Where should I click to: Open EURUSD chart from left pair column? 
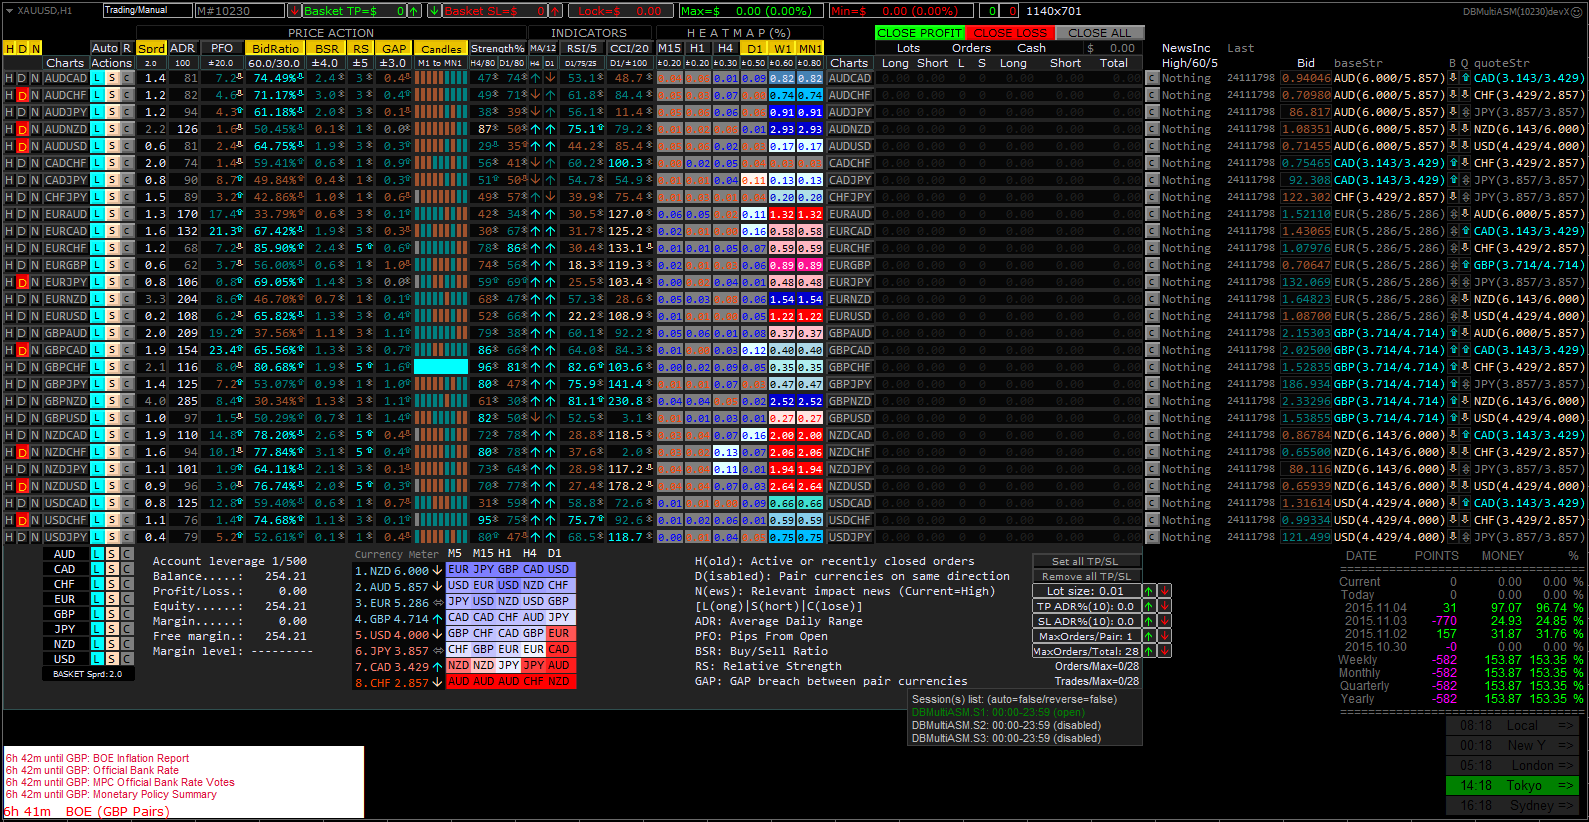point(66,316)
